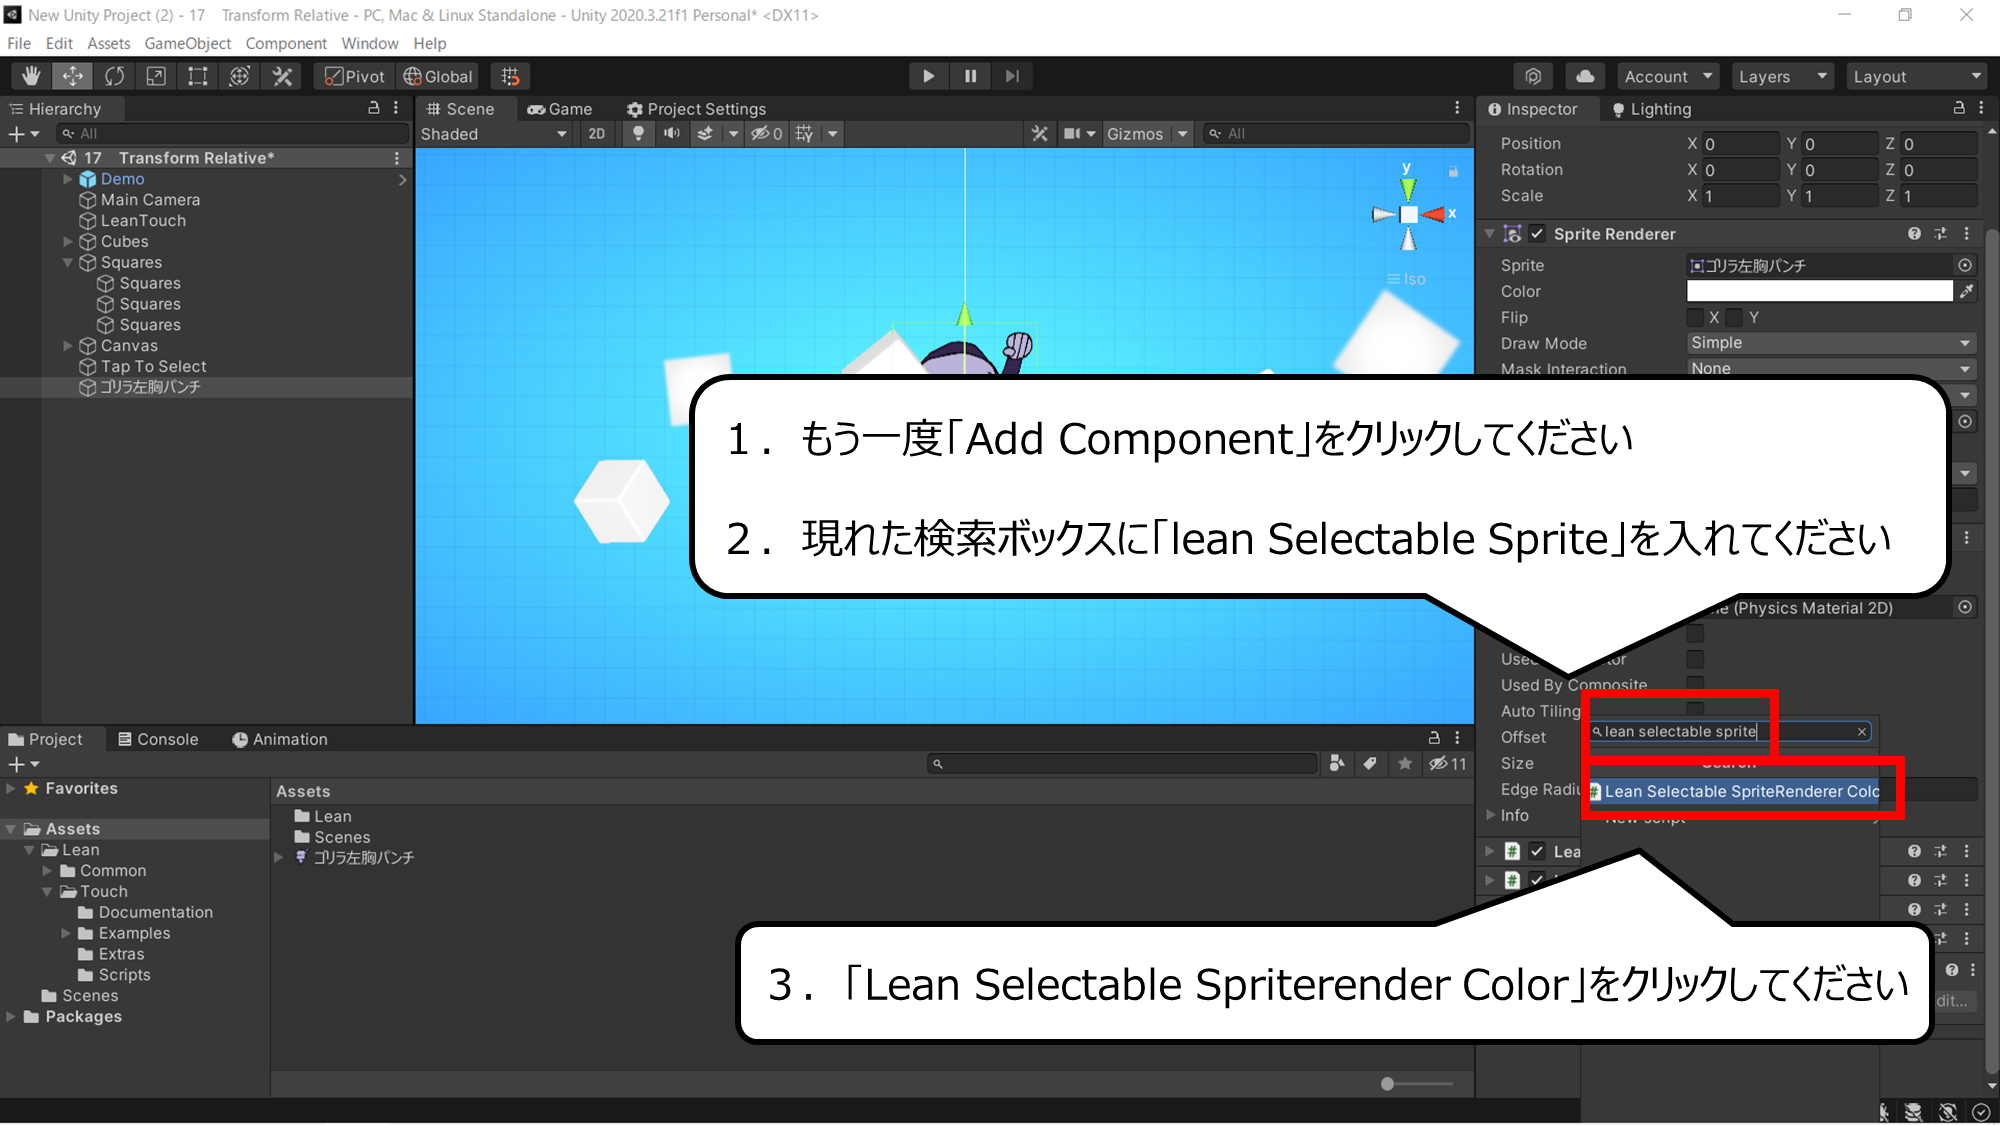The height and width of the screenshot is (1125, 2000).
Task: Open the sprite Color picker swatch
Action: click(1820, 291)
